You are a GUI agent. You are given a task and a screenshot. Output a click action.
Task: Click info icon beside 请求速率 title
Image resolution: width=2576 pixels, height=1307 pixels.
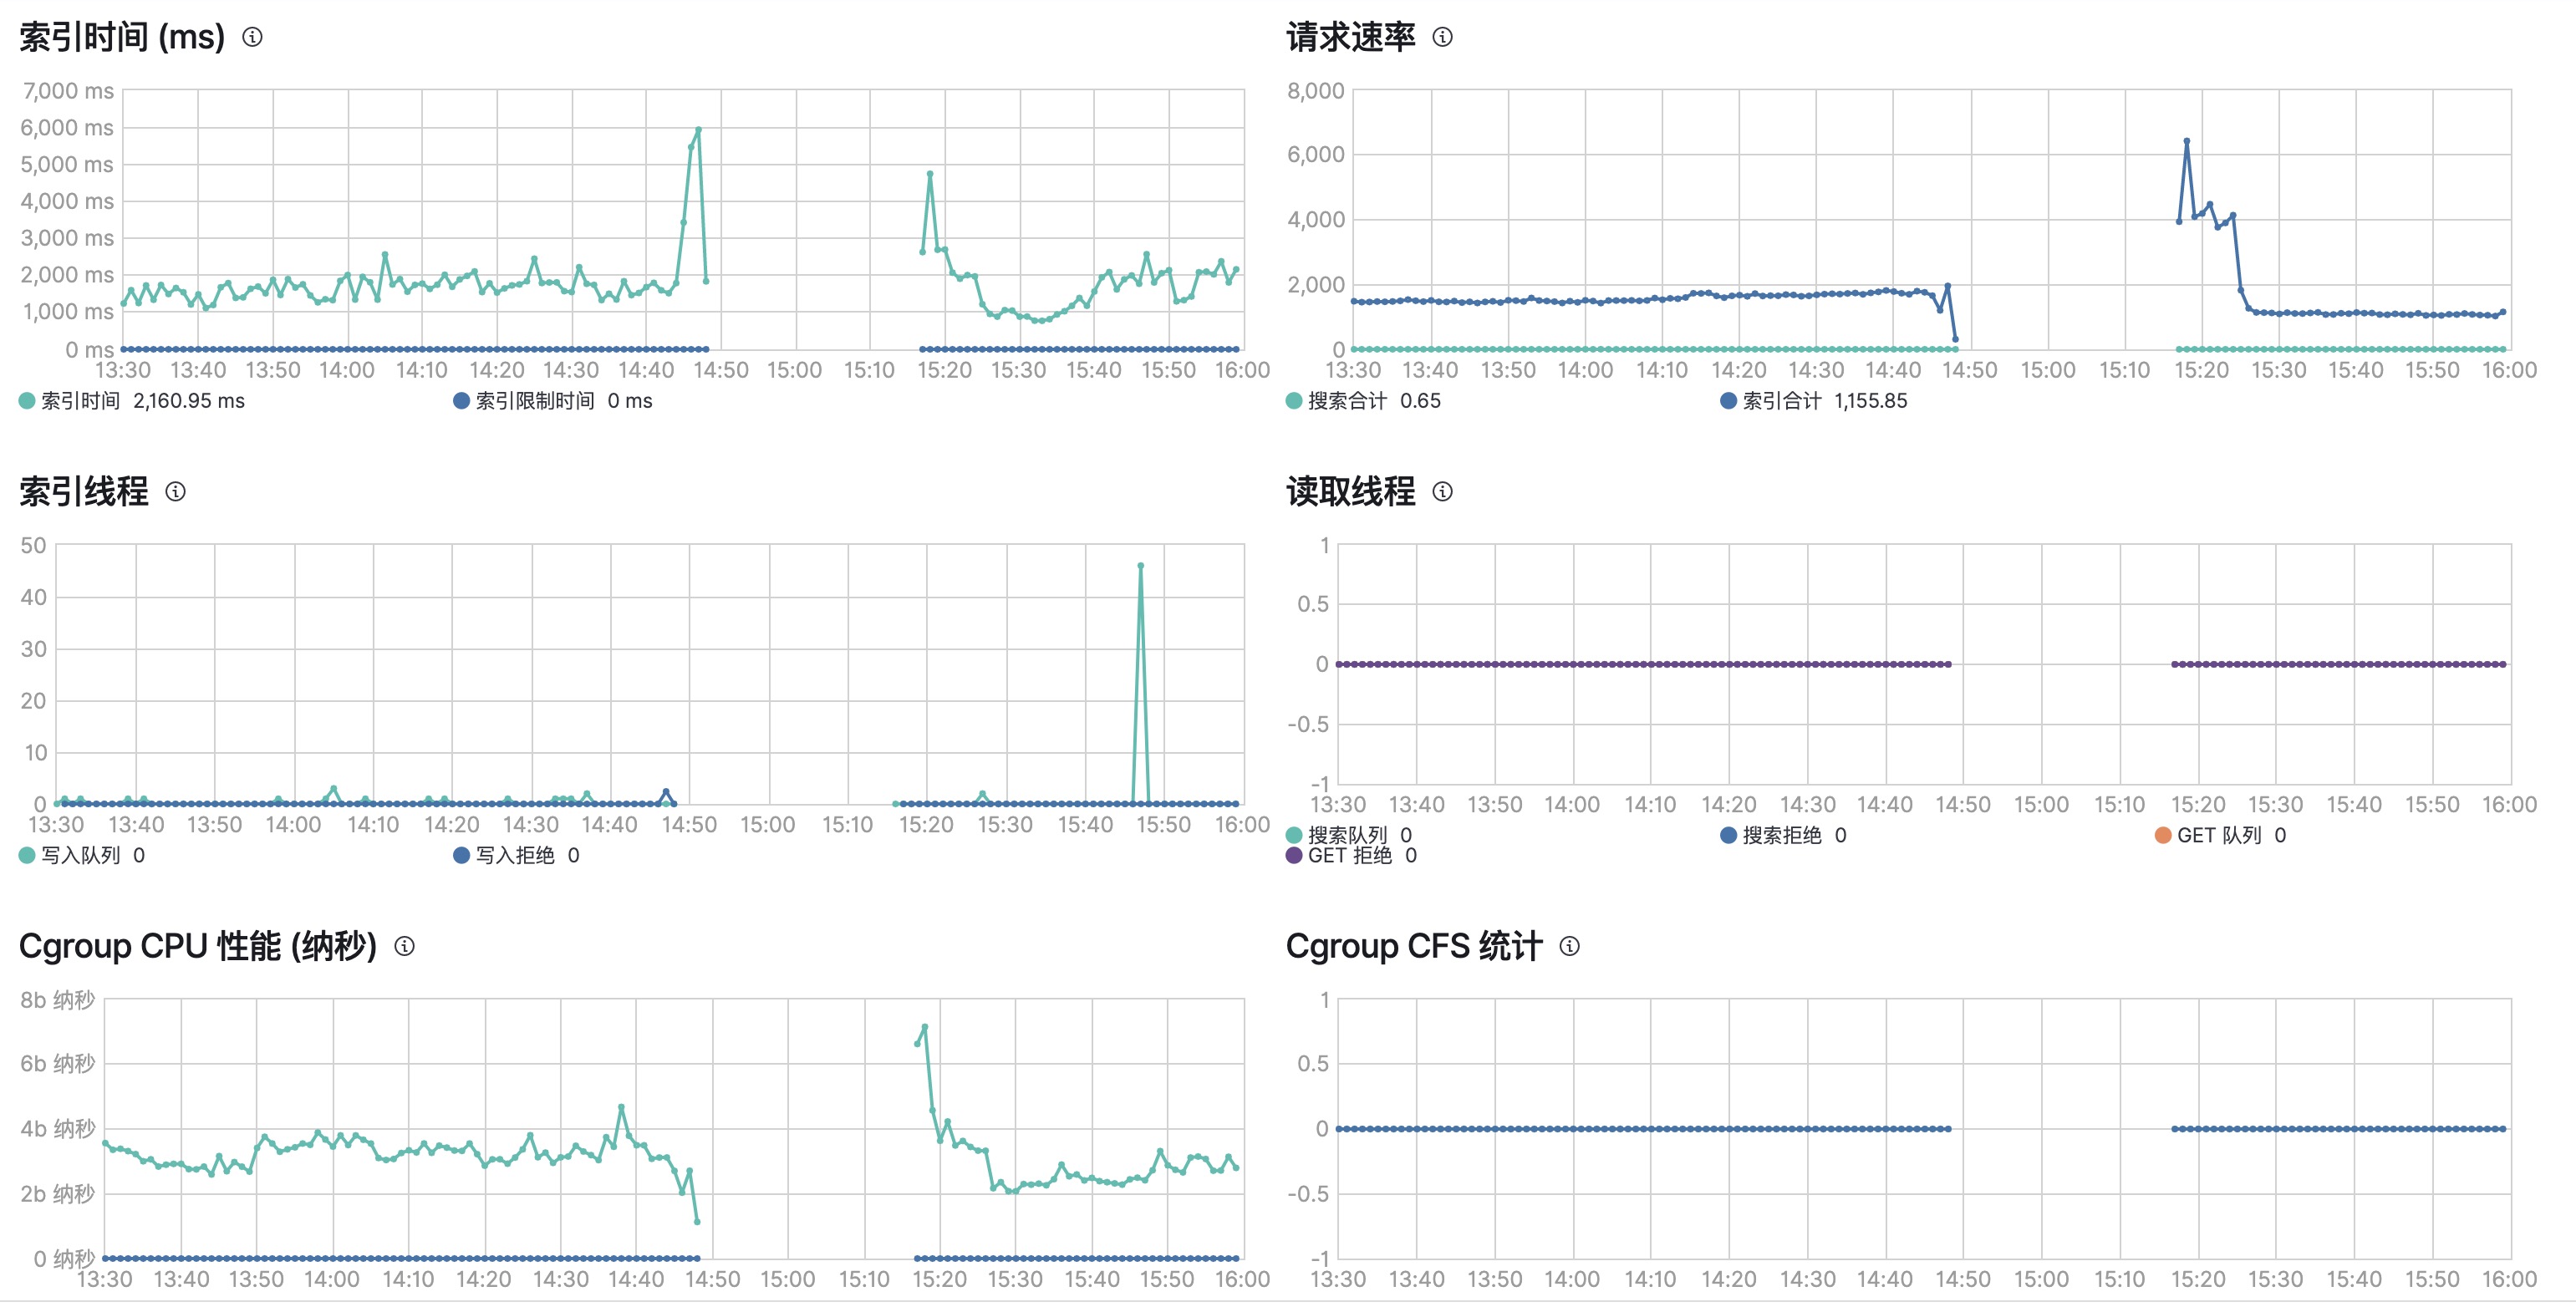click(x=1442, y=37)
